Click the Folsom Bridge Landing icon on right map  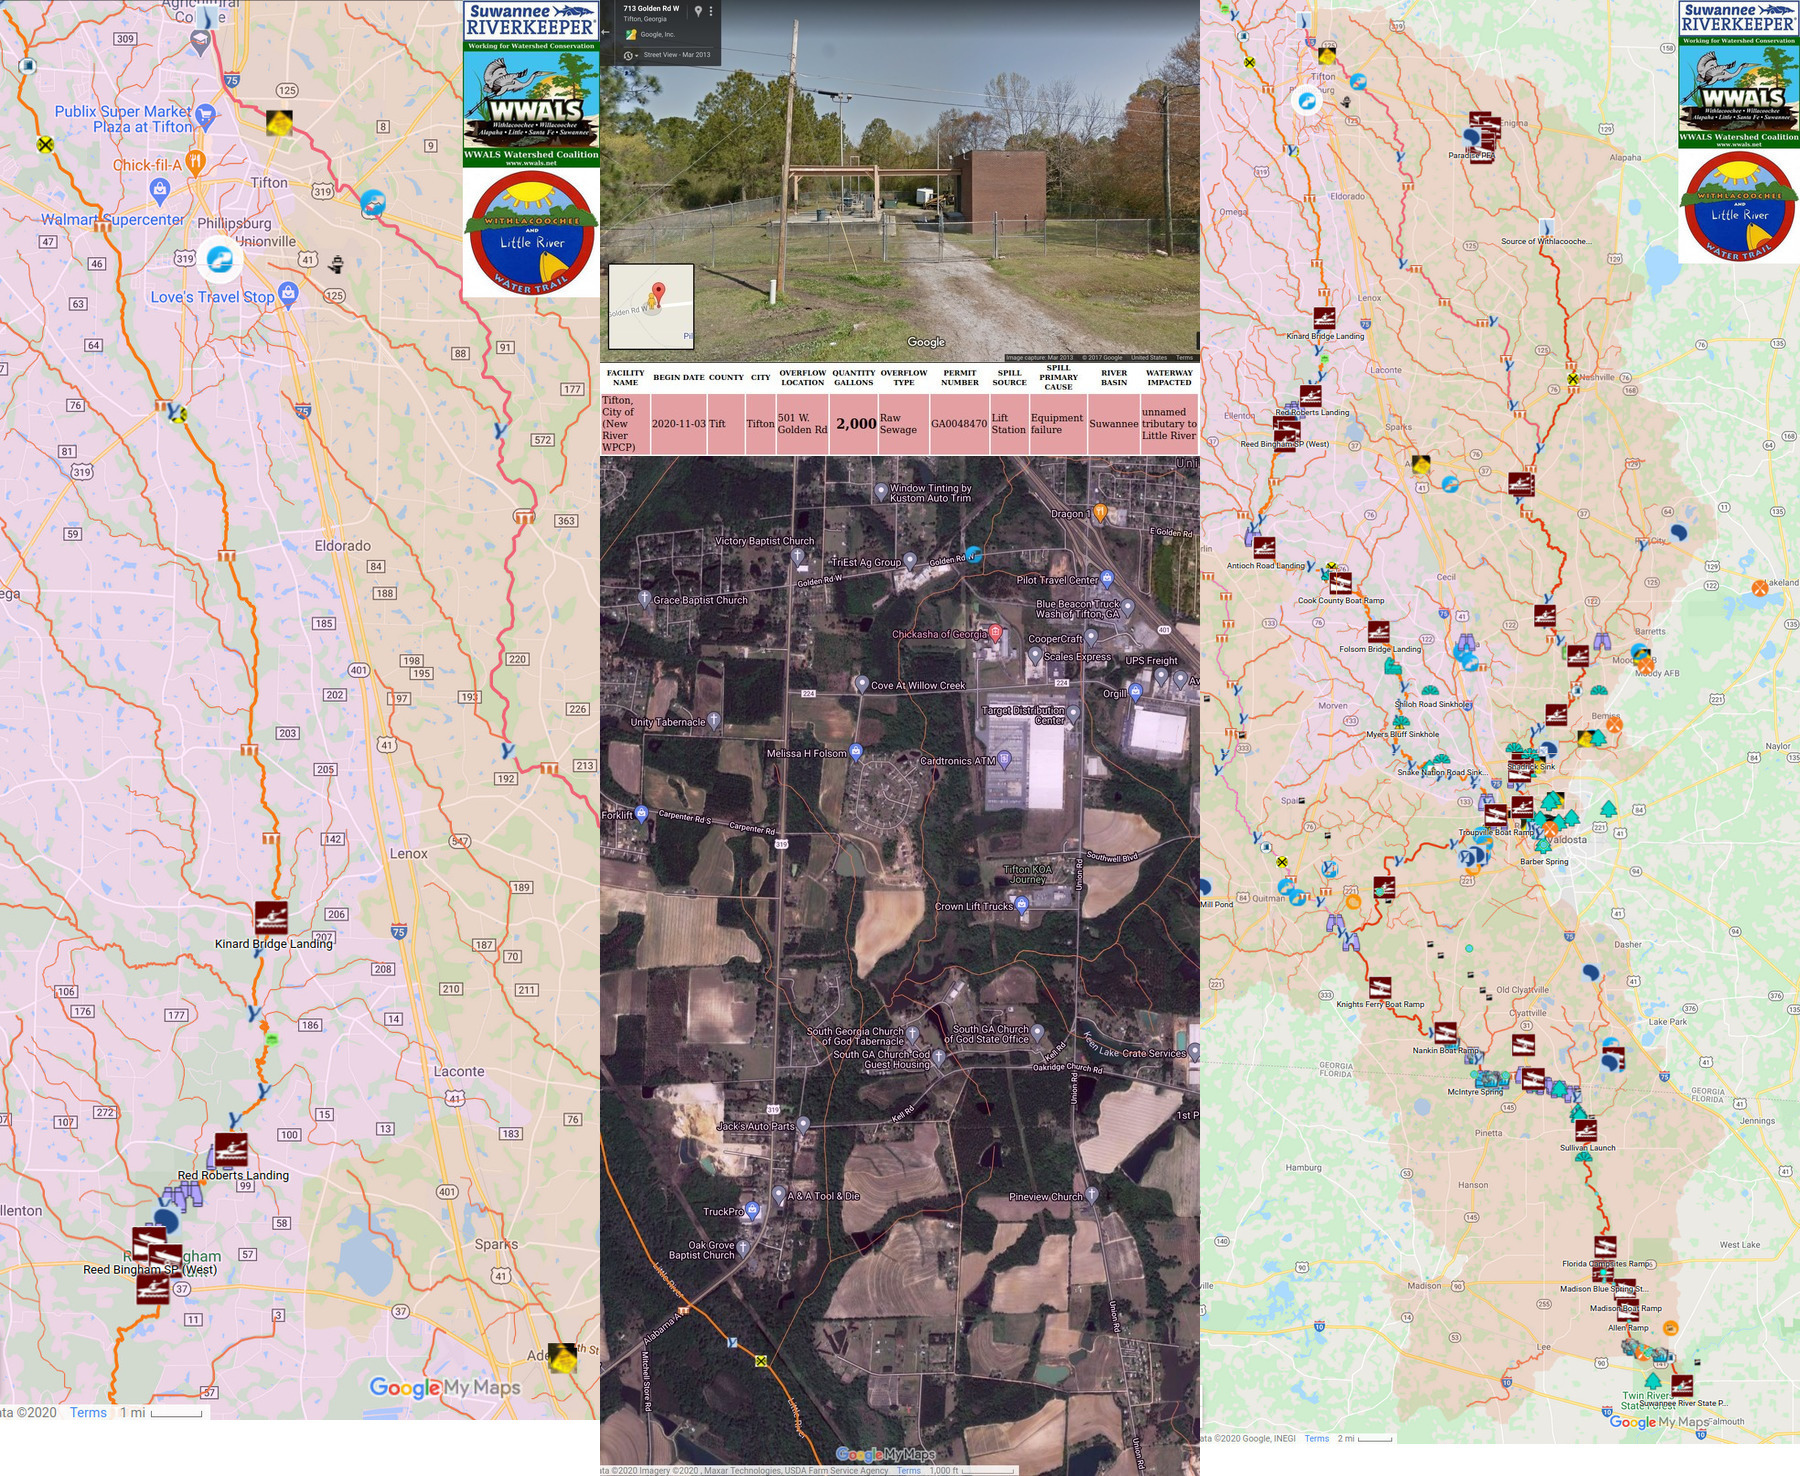click(x=1379, y=632)
